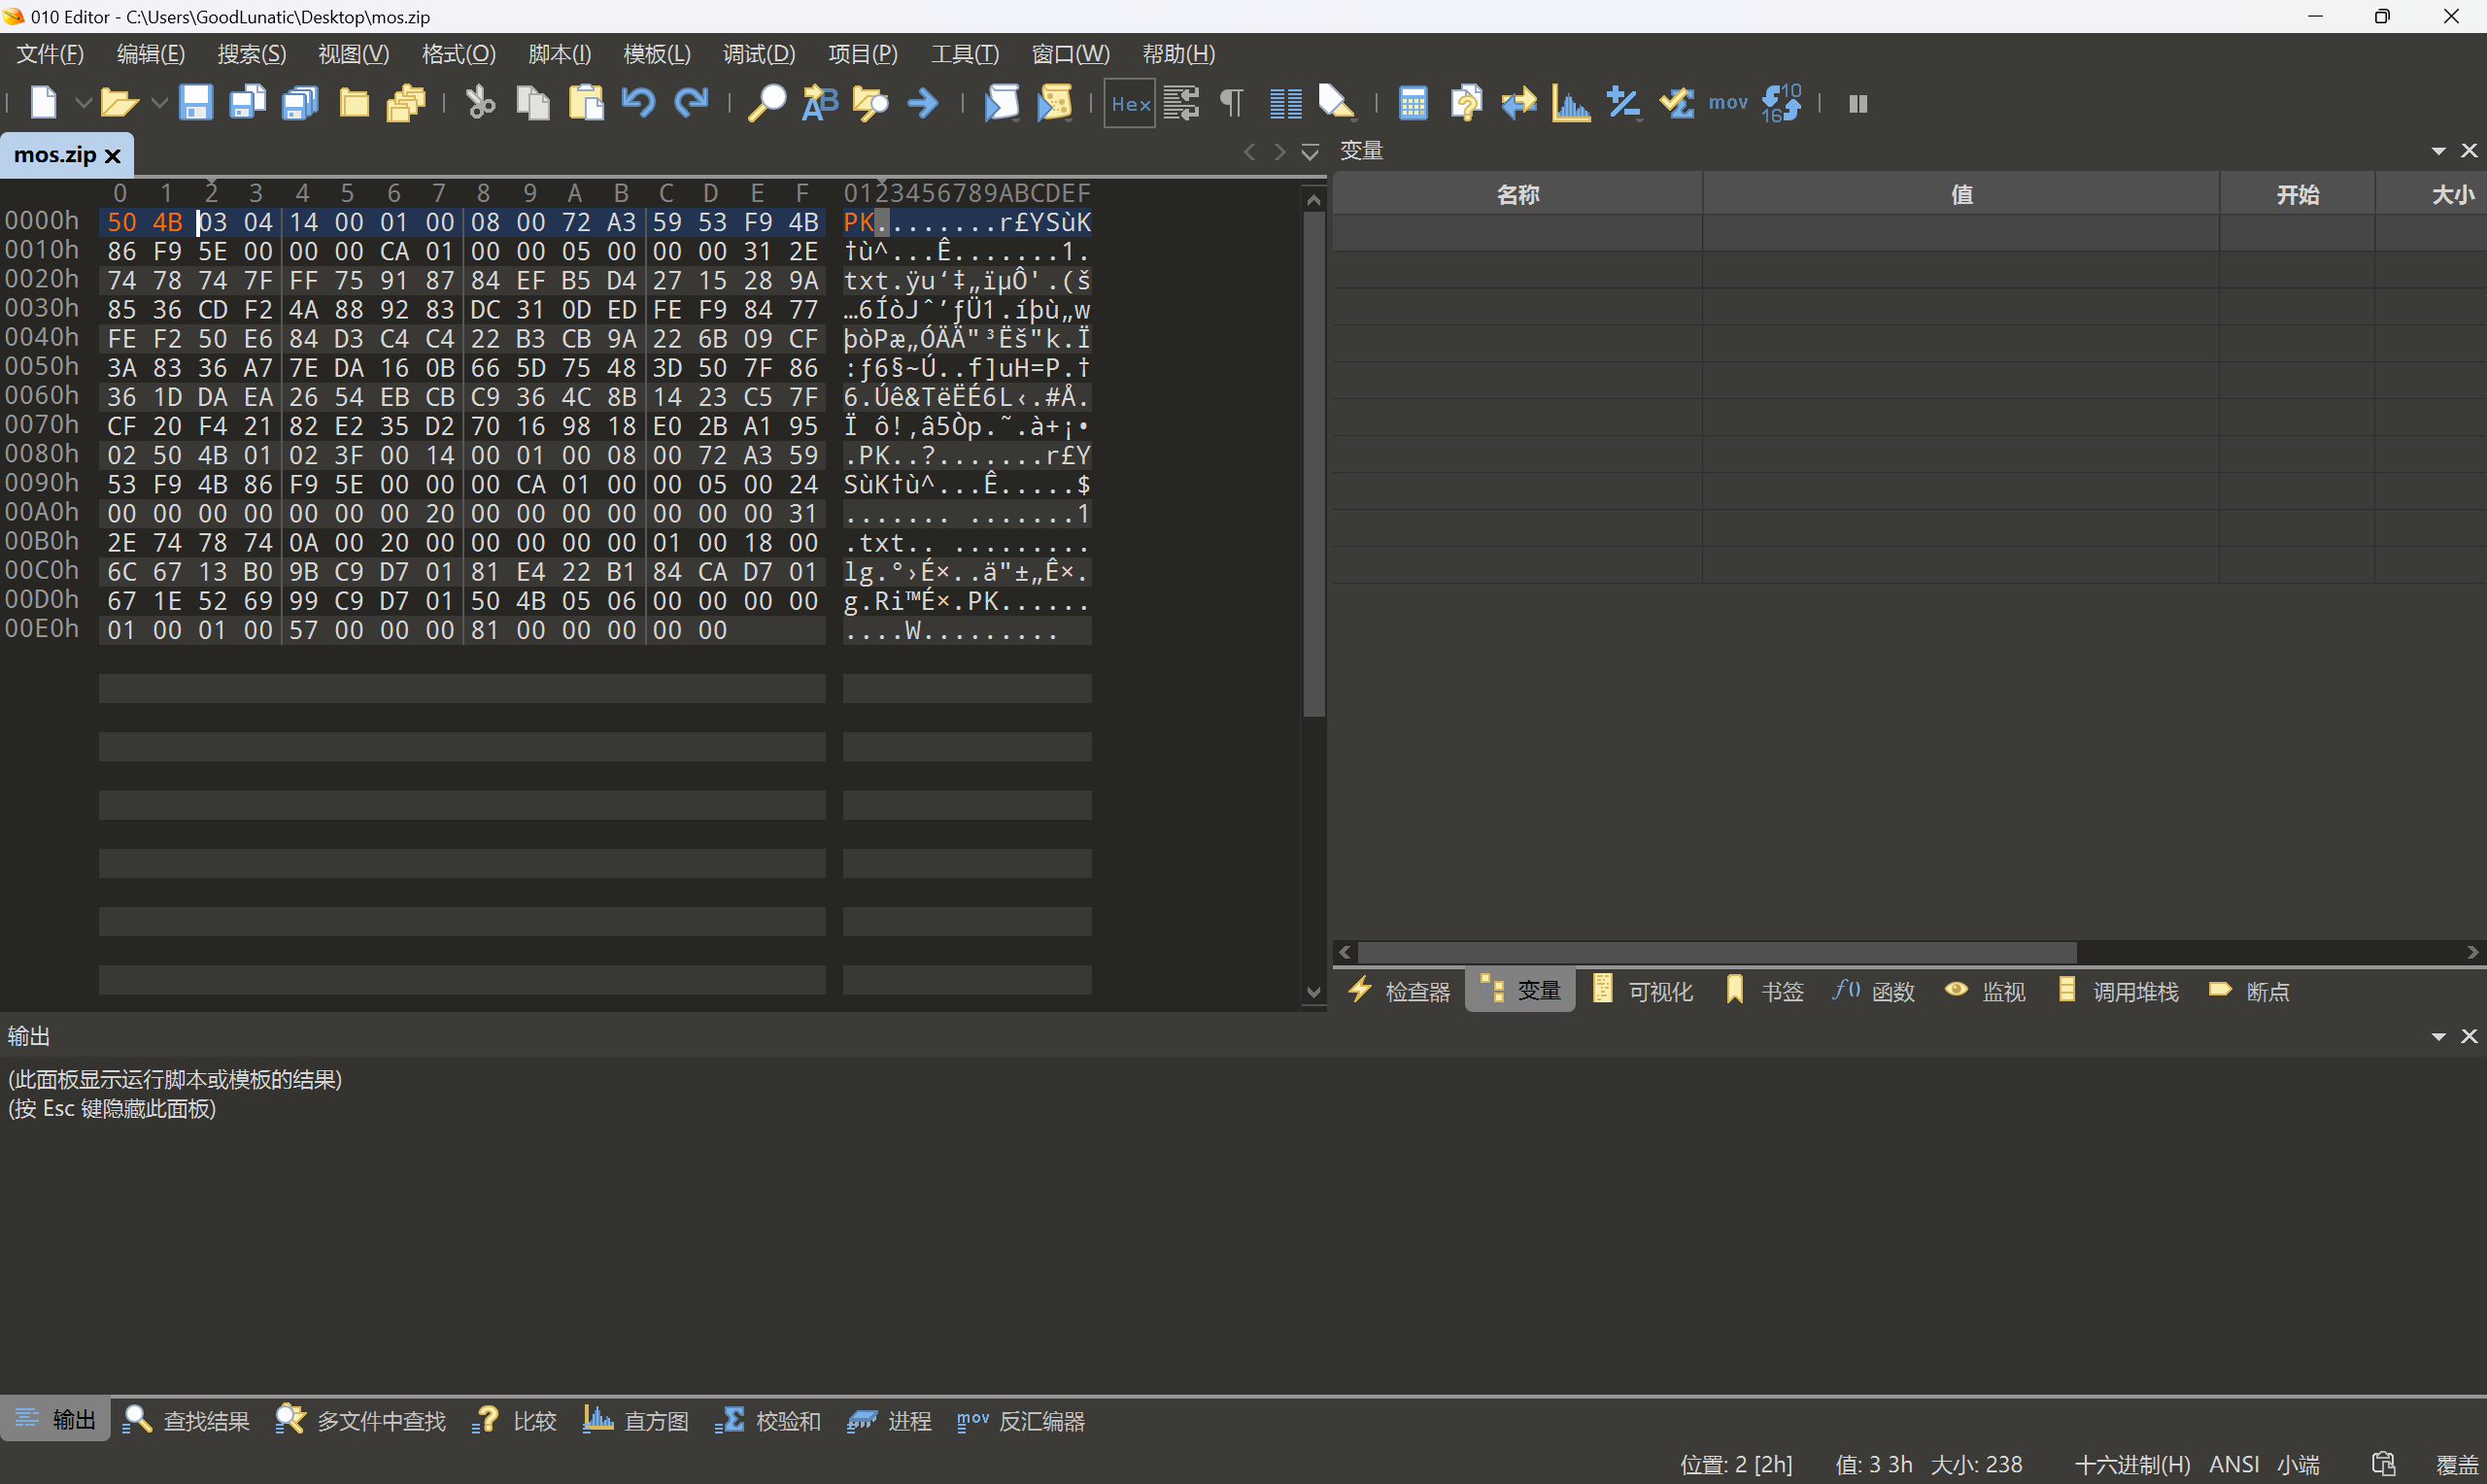Click the Replace AB icon

820,103
